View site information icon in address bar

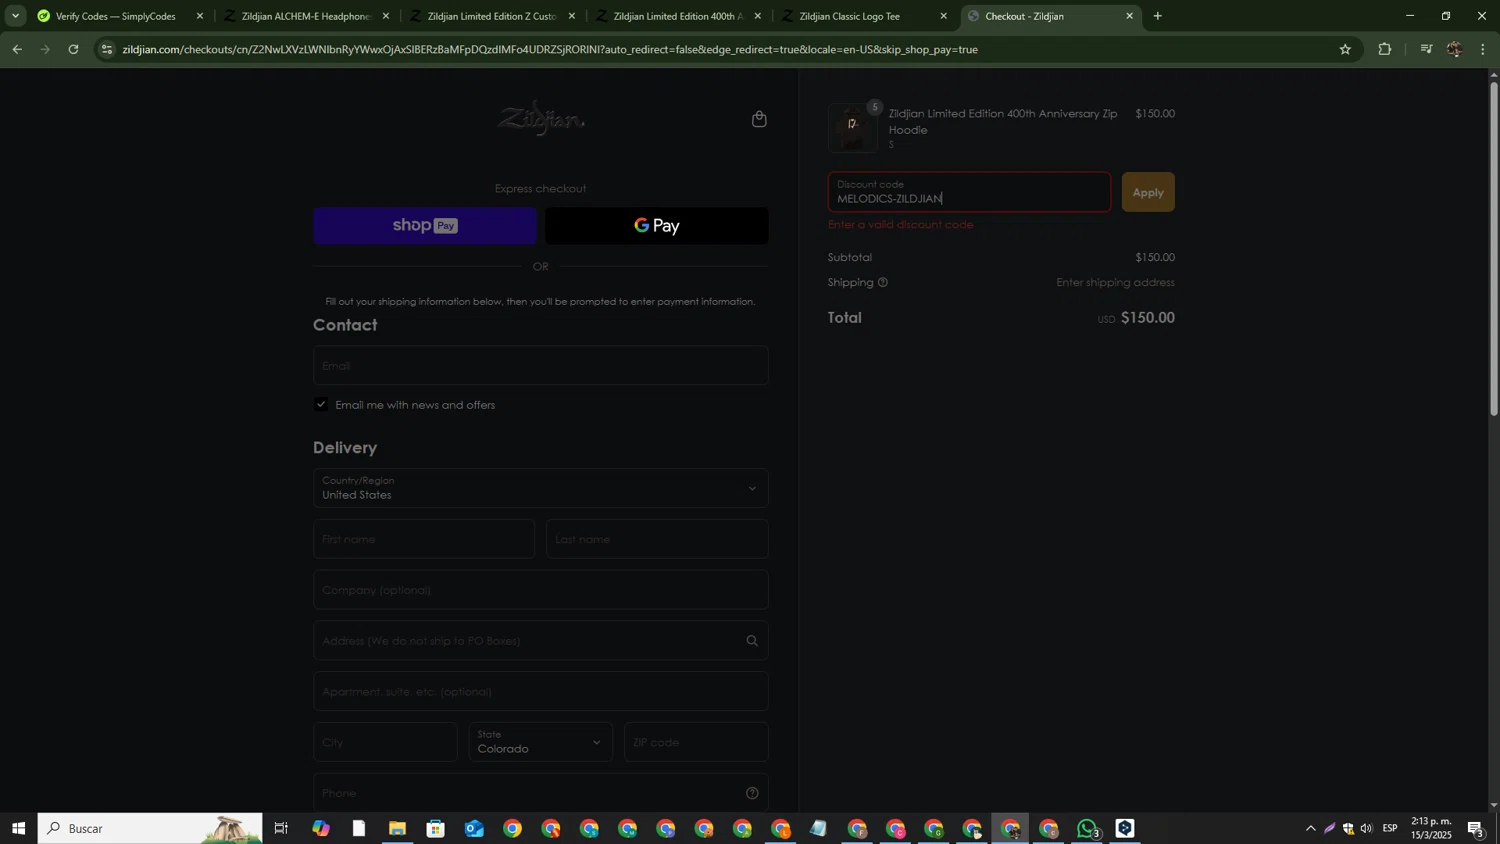pos(107,49)
